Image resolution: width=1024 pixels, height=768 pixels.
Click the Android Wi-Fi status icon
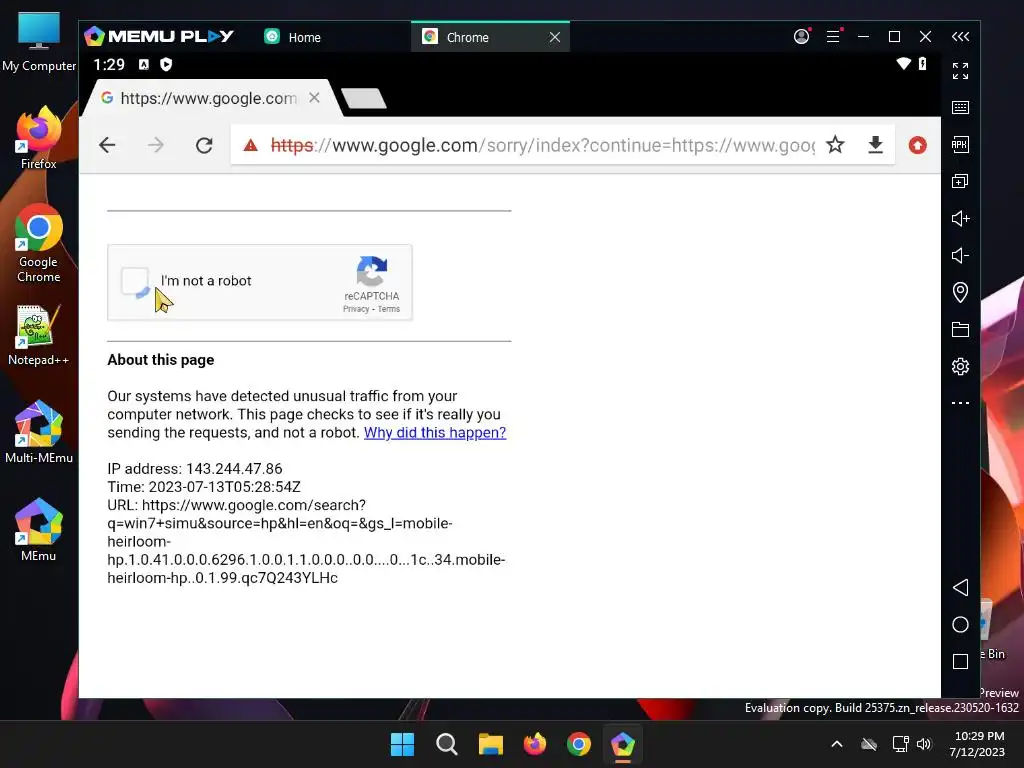pos(903,64)
